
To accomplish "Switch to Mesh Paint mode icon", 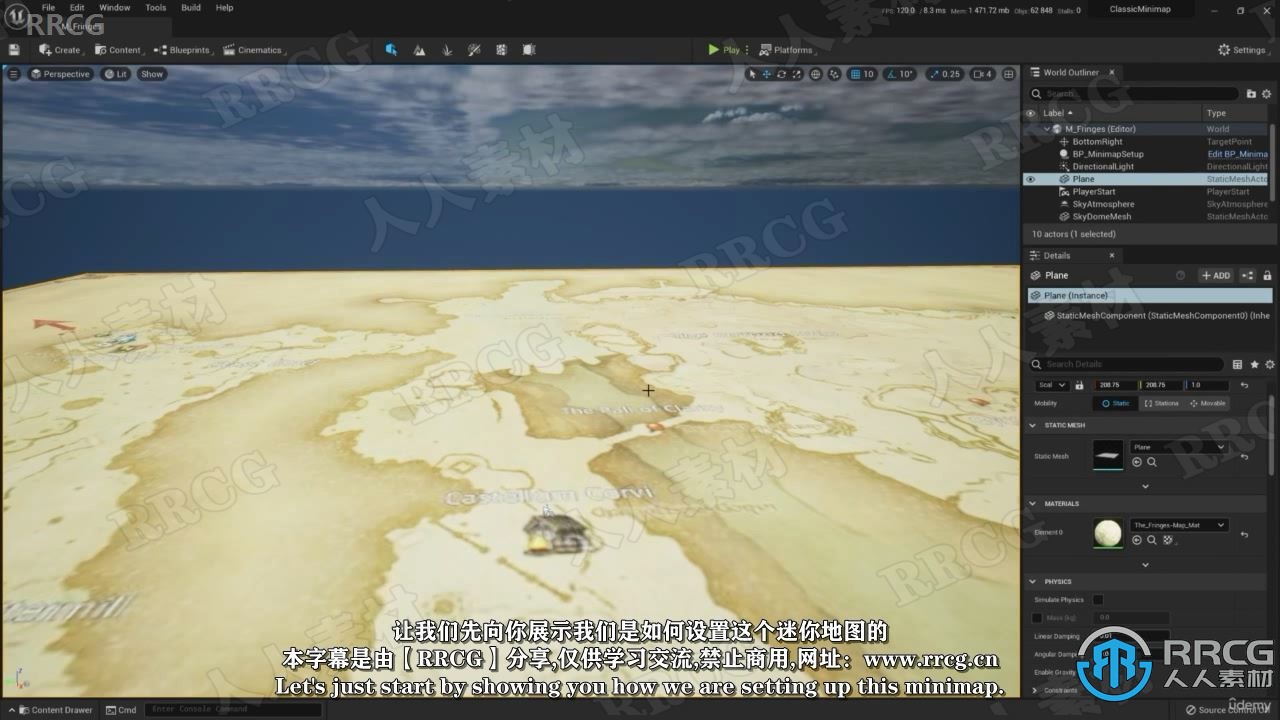I will (474, 50).
